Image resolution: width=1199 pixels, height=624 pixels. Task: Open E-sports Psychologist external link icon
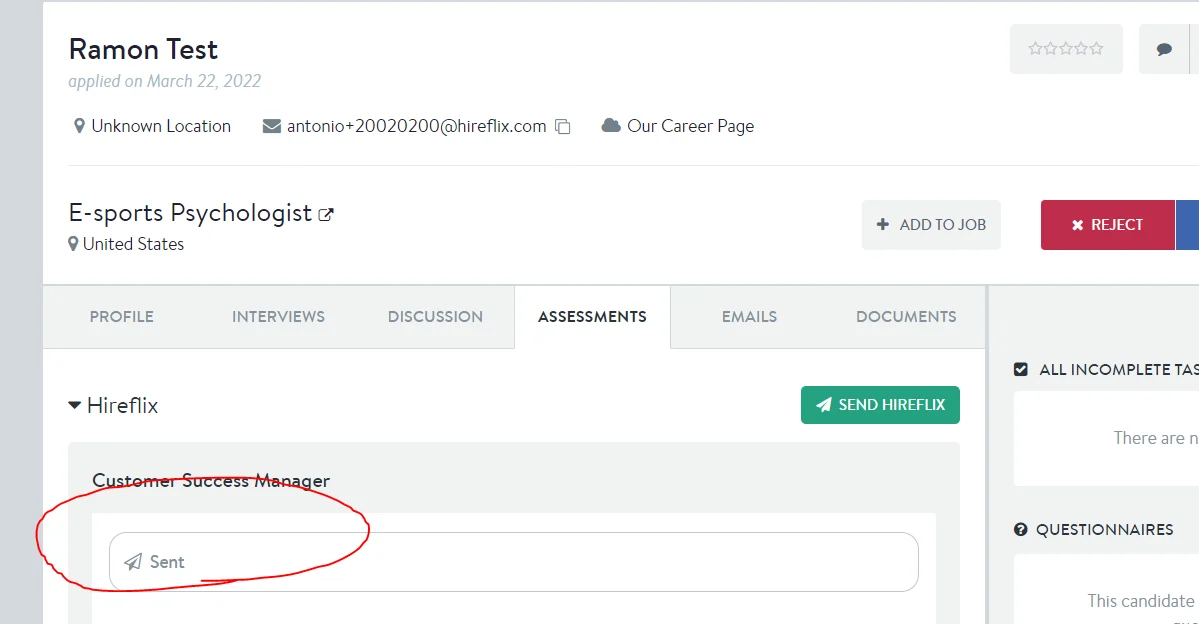pos(326,215)
